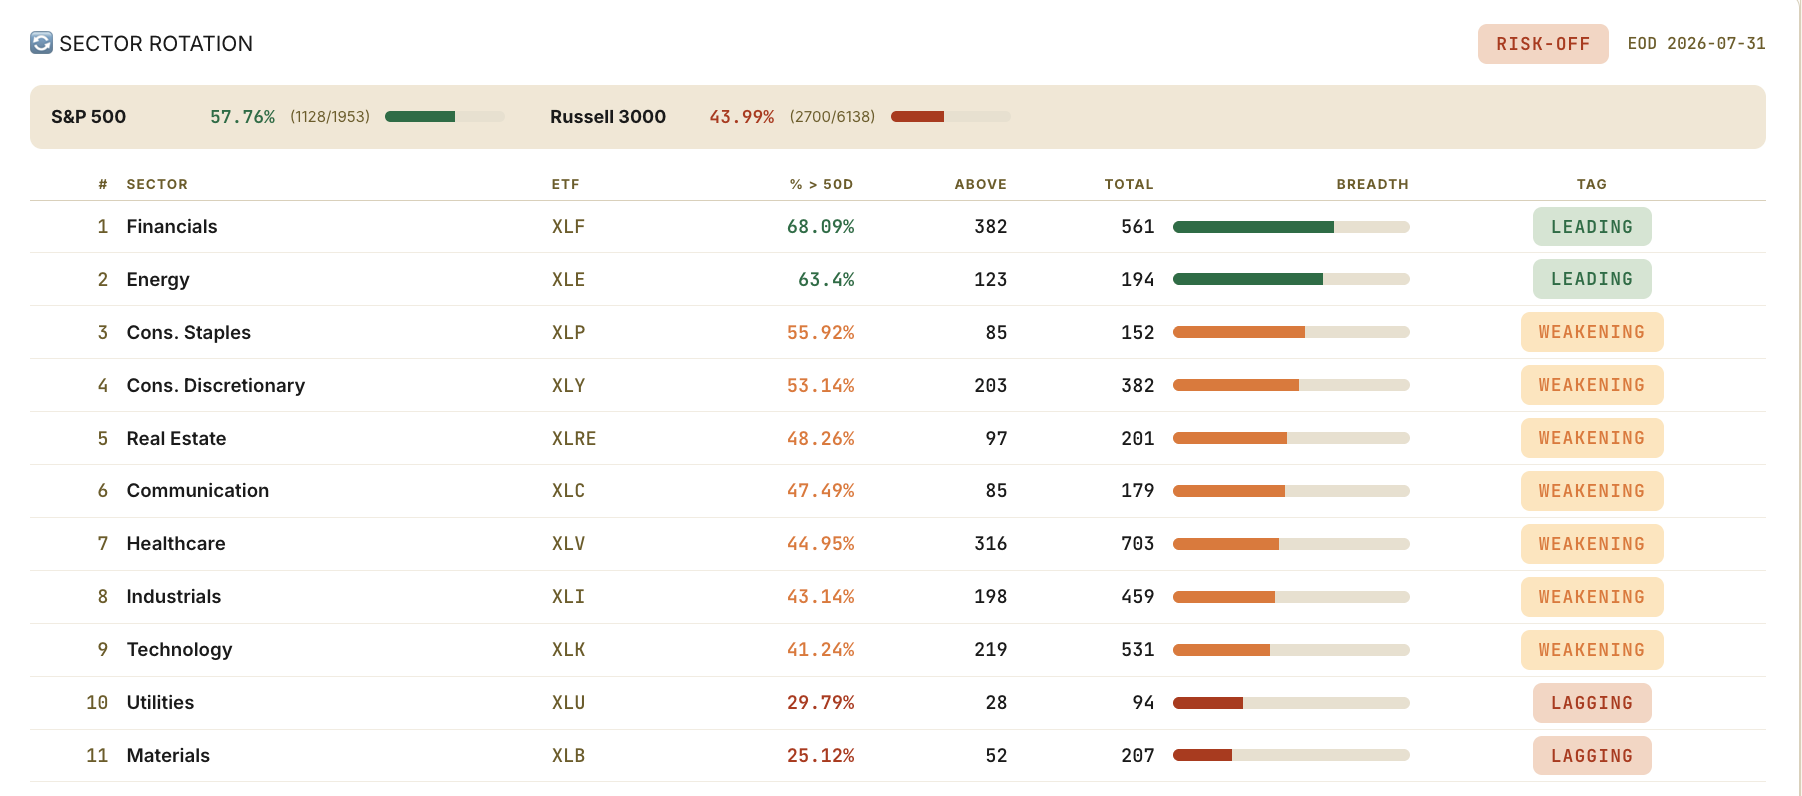Click the LAGGING tag for Materials
This screenshot has height=796, width=1802.
(x=1592, y=756)
